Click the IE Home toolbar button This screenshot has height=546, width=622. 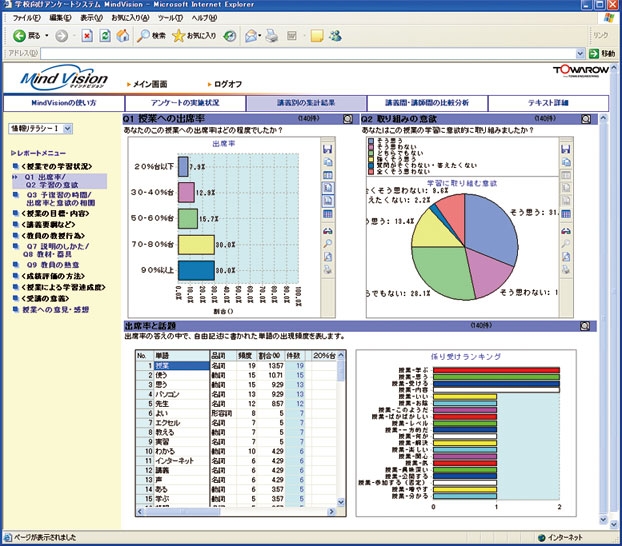tap(122, 36)
